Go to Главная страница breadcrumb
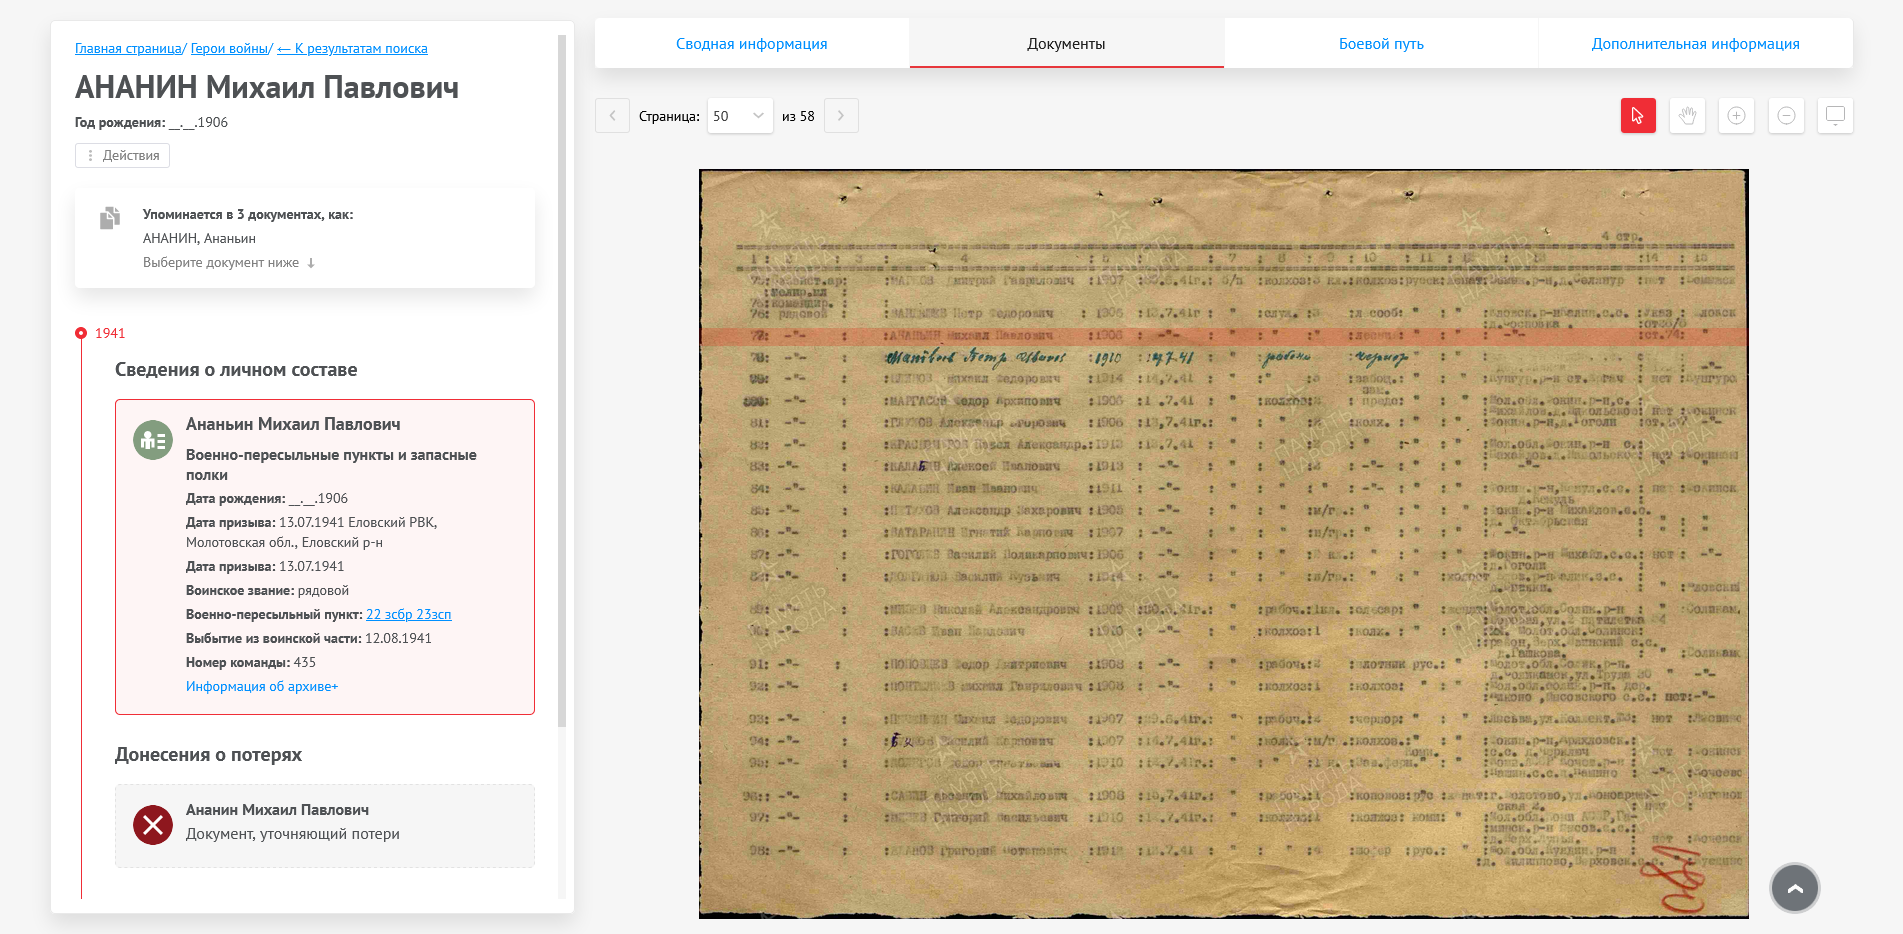The width and height of the screenshot is (1903, 934). 128,49
